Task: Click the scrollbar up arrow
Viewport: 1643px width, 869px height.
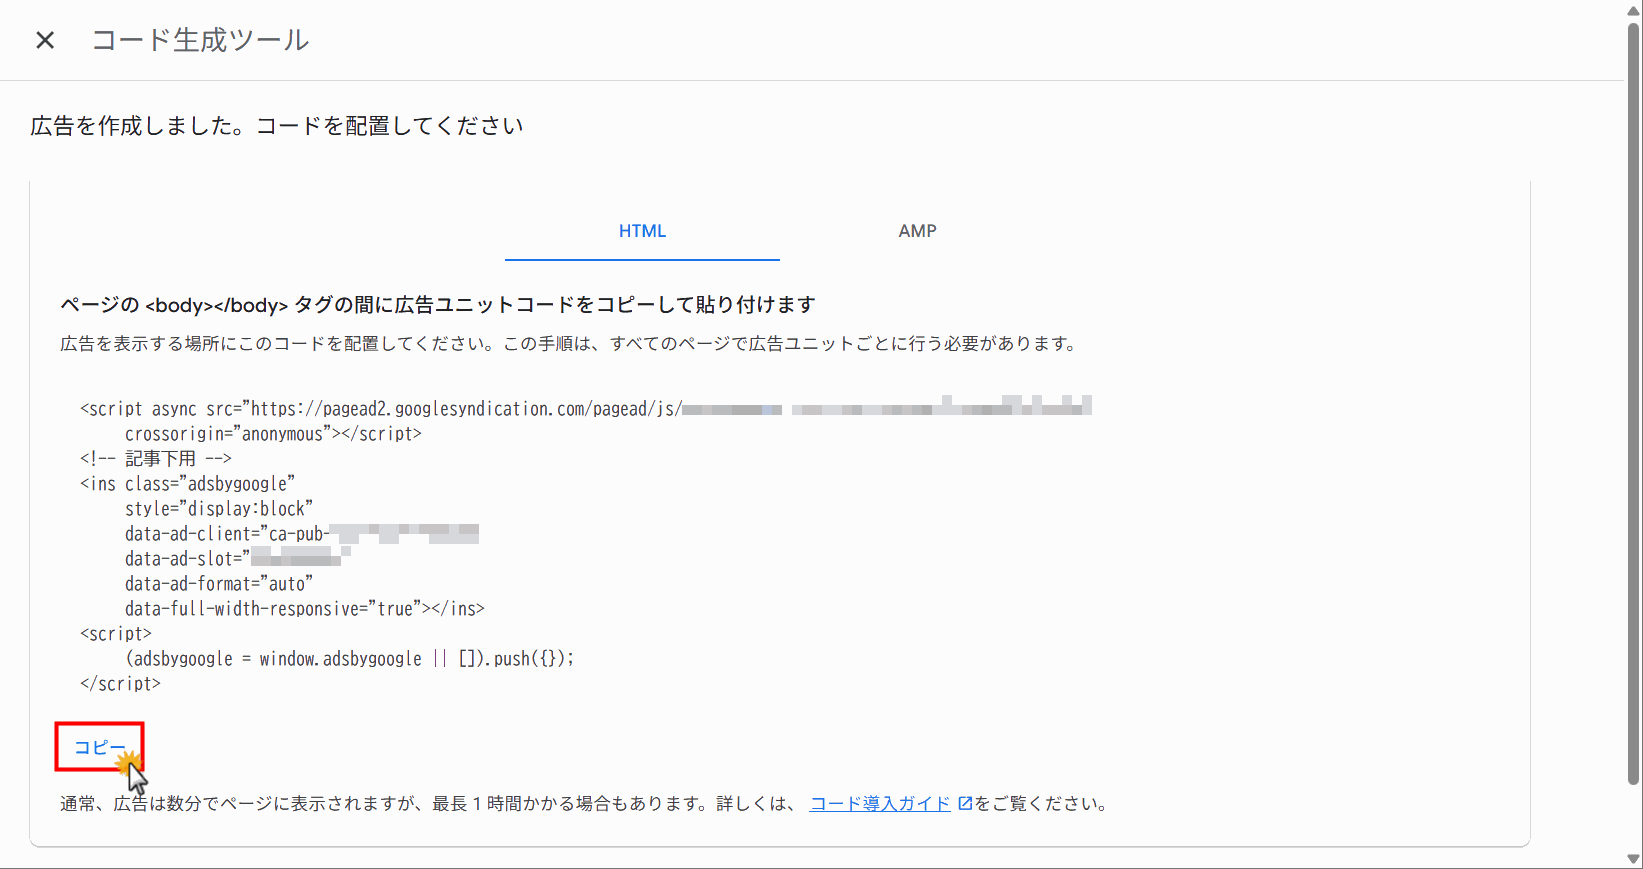Action: tap(1634, 10)
